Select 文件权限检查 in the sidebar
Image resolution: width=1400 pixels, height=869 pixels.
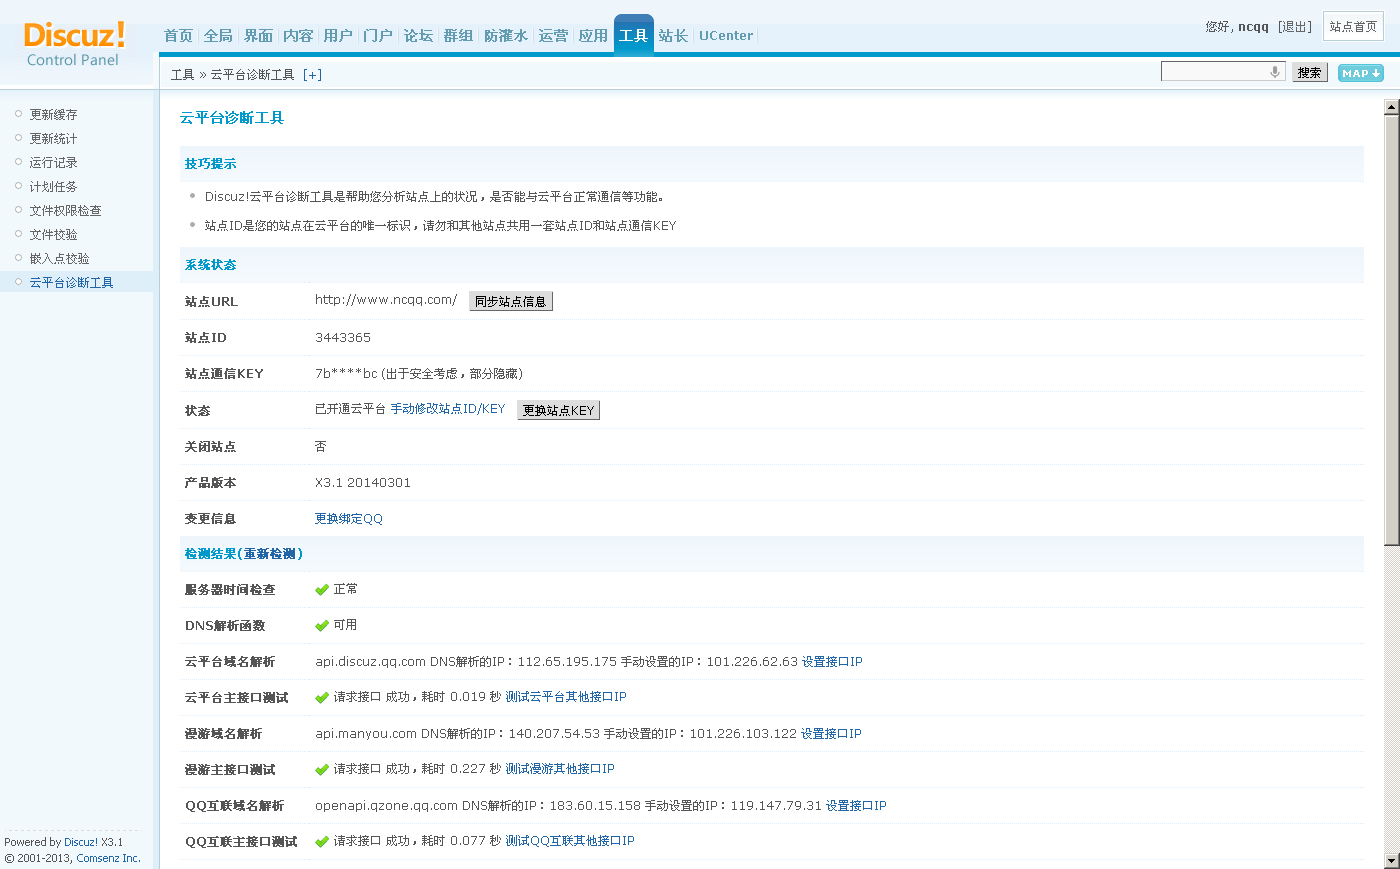pos(65,211)
